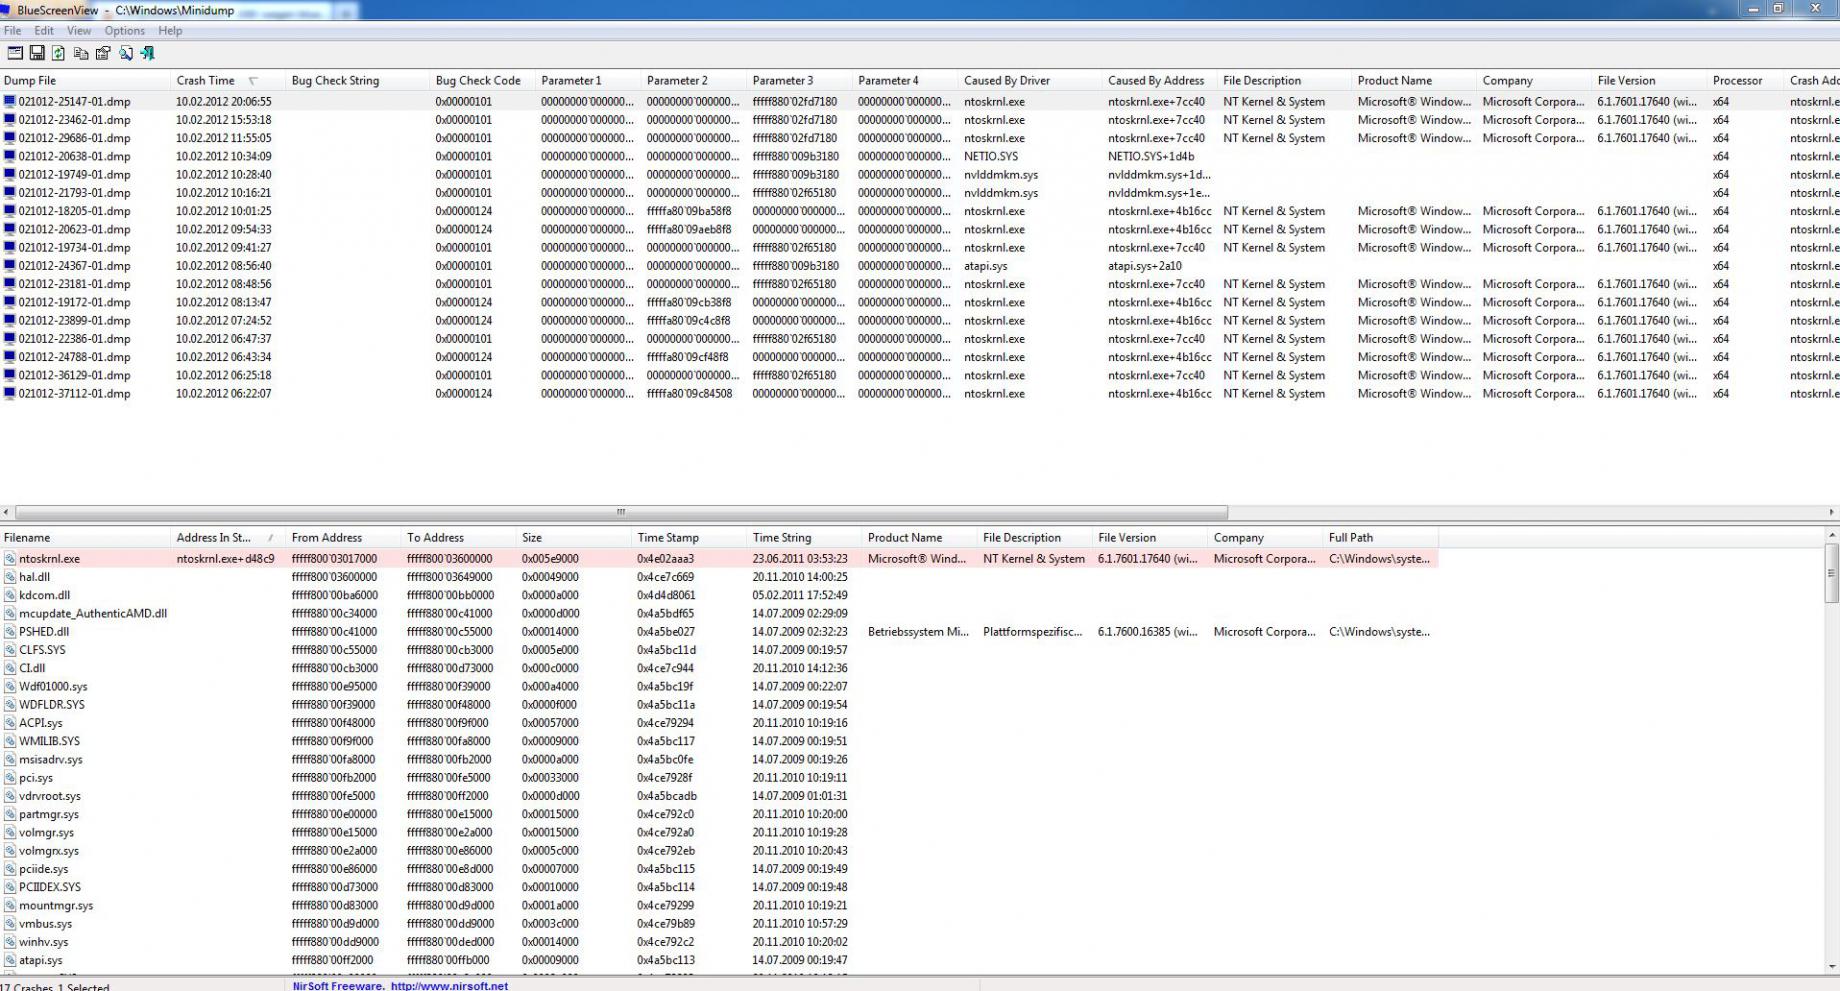
Task: Click the file icon next to kdcom.dll
Action: (10, 595)
